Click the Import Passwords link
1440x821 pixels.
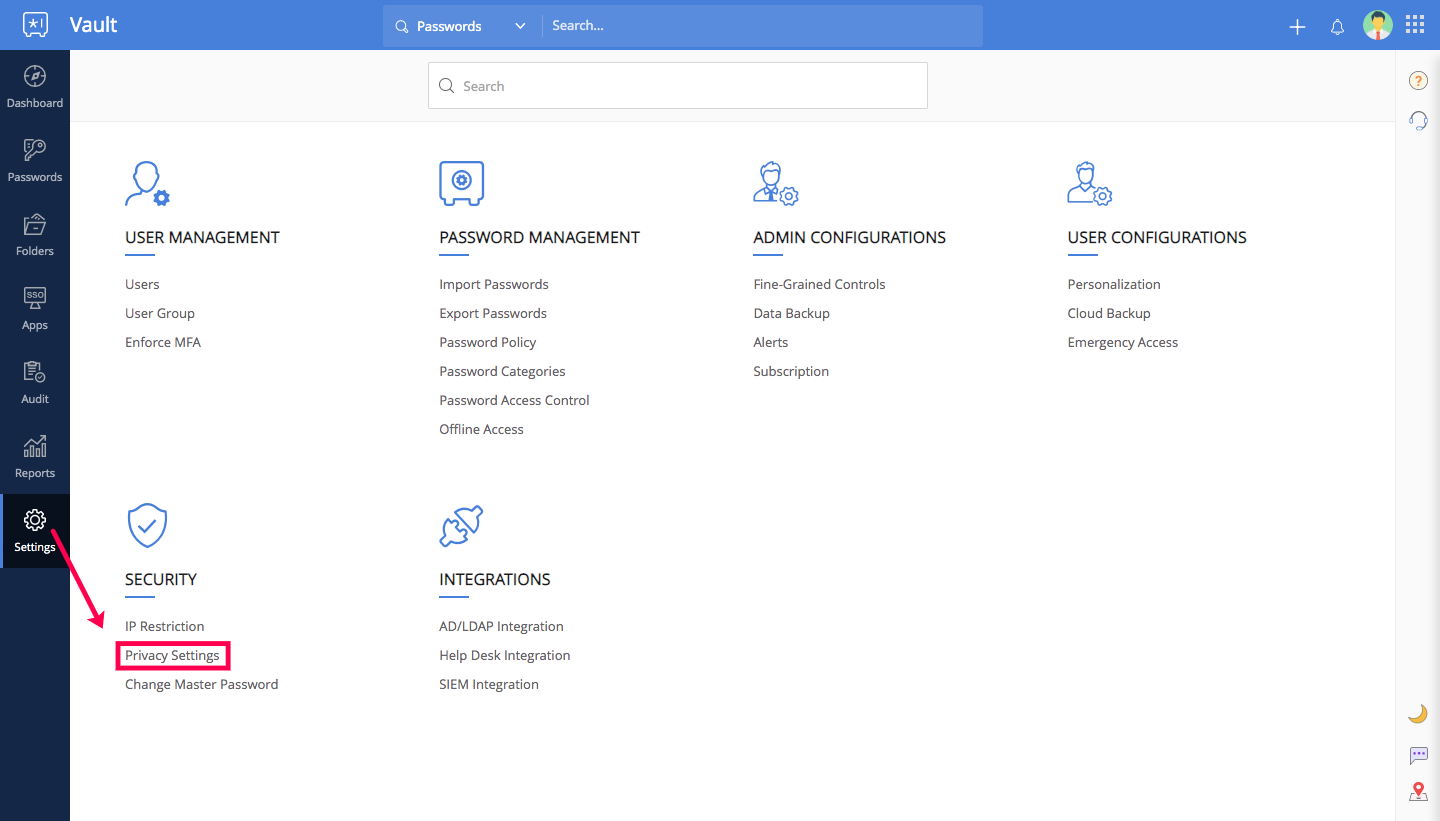tap(493, 285)
